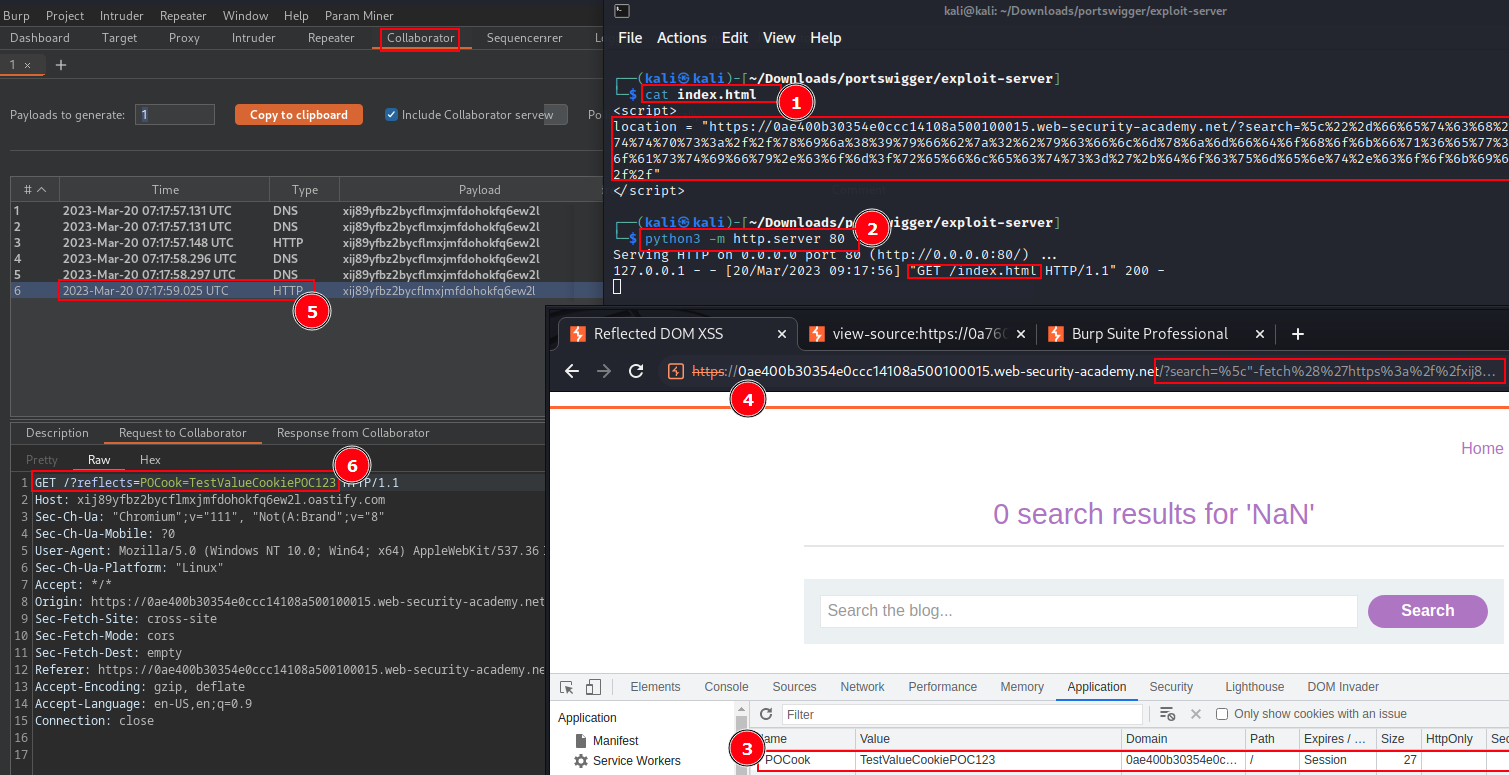Viewport: 1509px width, 775px height.
Task: Open a new browser tab
Action: click(x=1298, y=334)
